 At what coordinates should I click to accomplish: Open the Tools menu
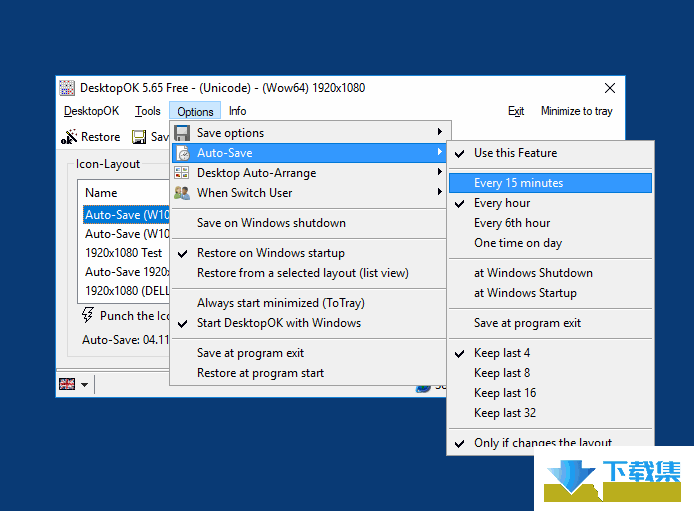[147, 111]
